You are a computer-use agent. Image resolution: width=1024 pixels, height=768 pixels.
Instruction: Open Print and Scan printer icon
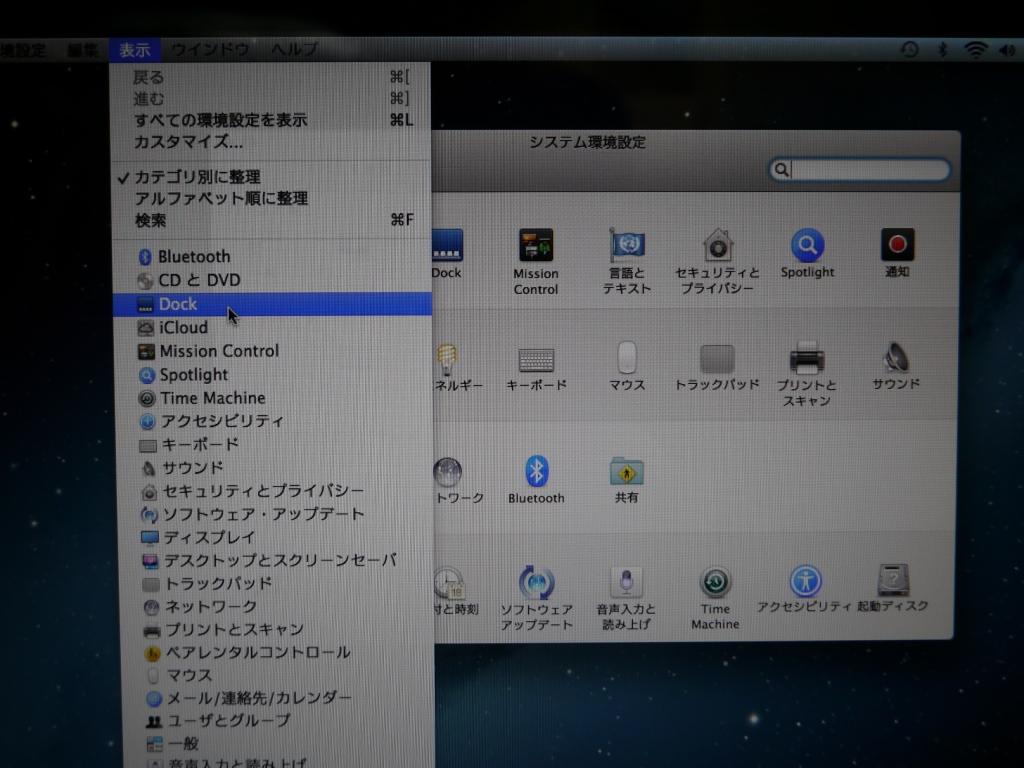(807, 358)
